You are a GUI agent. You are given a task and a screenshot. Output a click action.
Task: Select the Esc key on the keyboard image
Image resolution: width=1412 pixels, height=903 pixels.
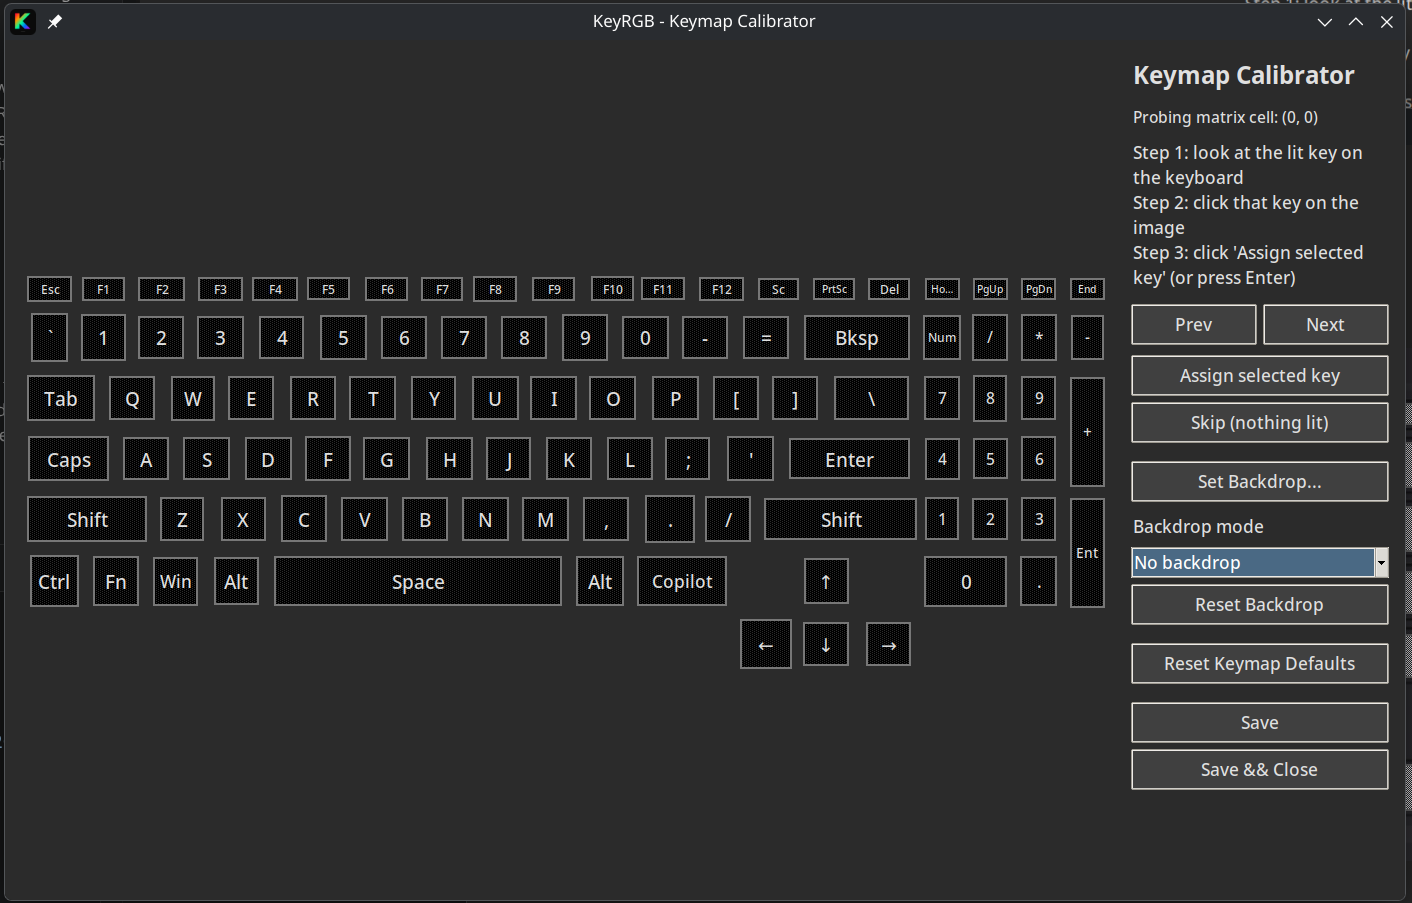[50, 289]
